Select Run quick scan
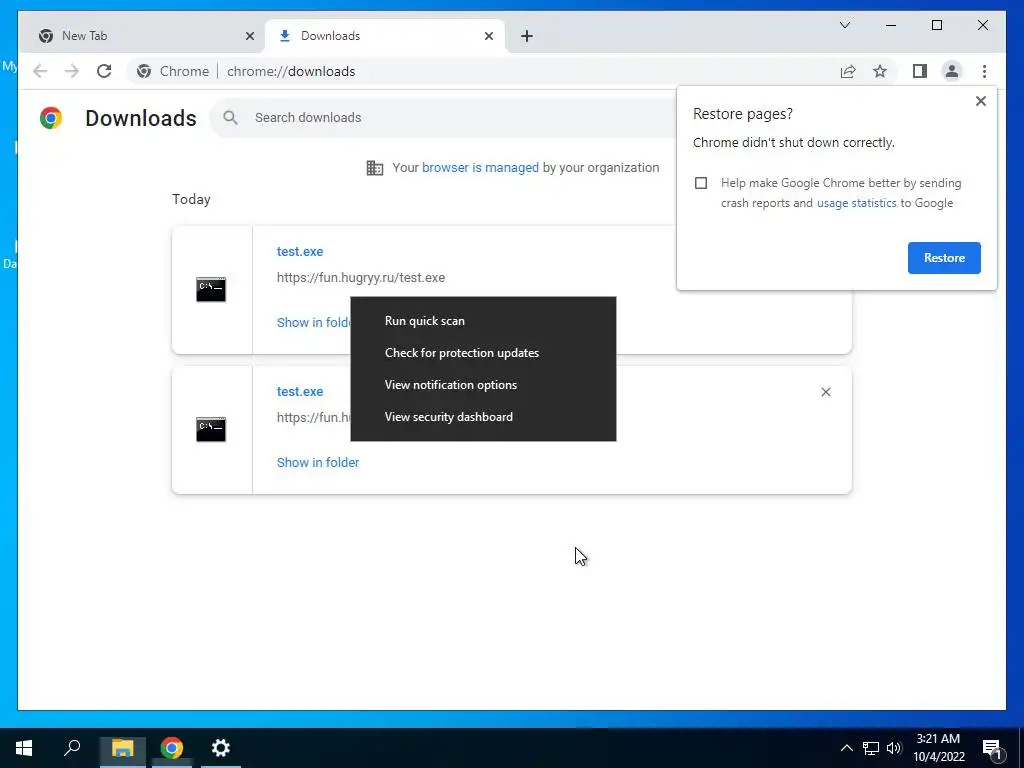The image size is (1024, 768). point(483,321)
